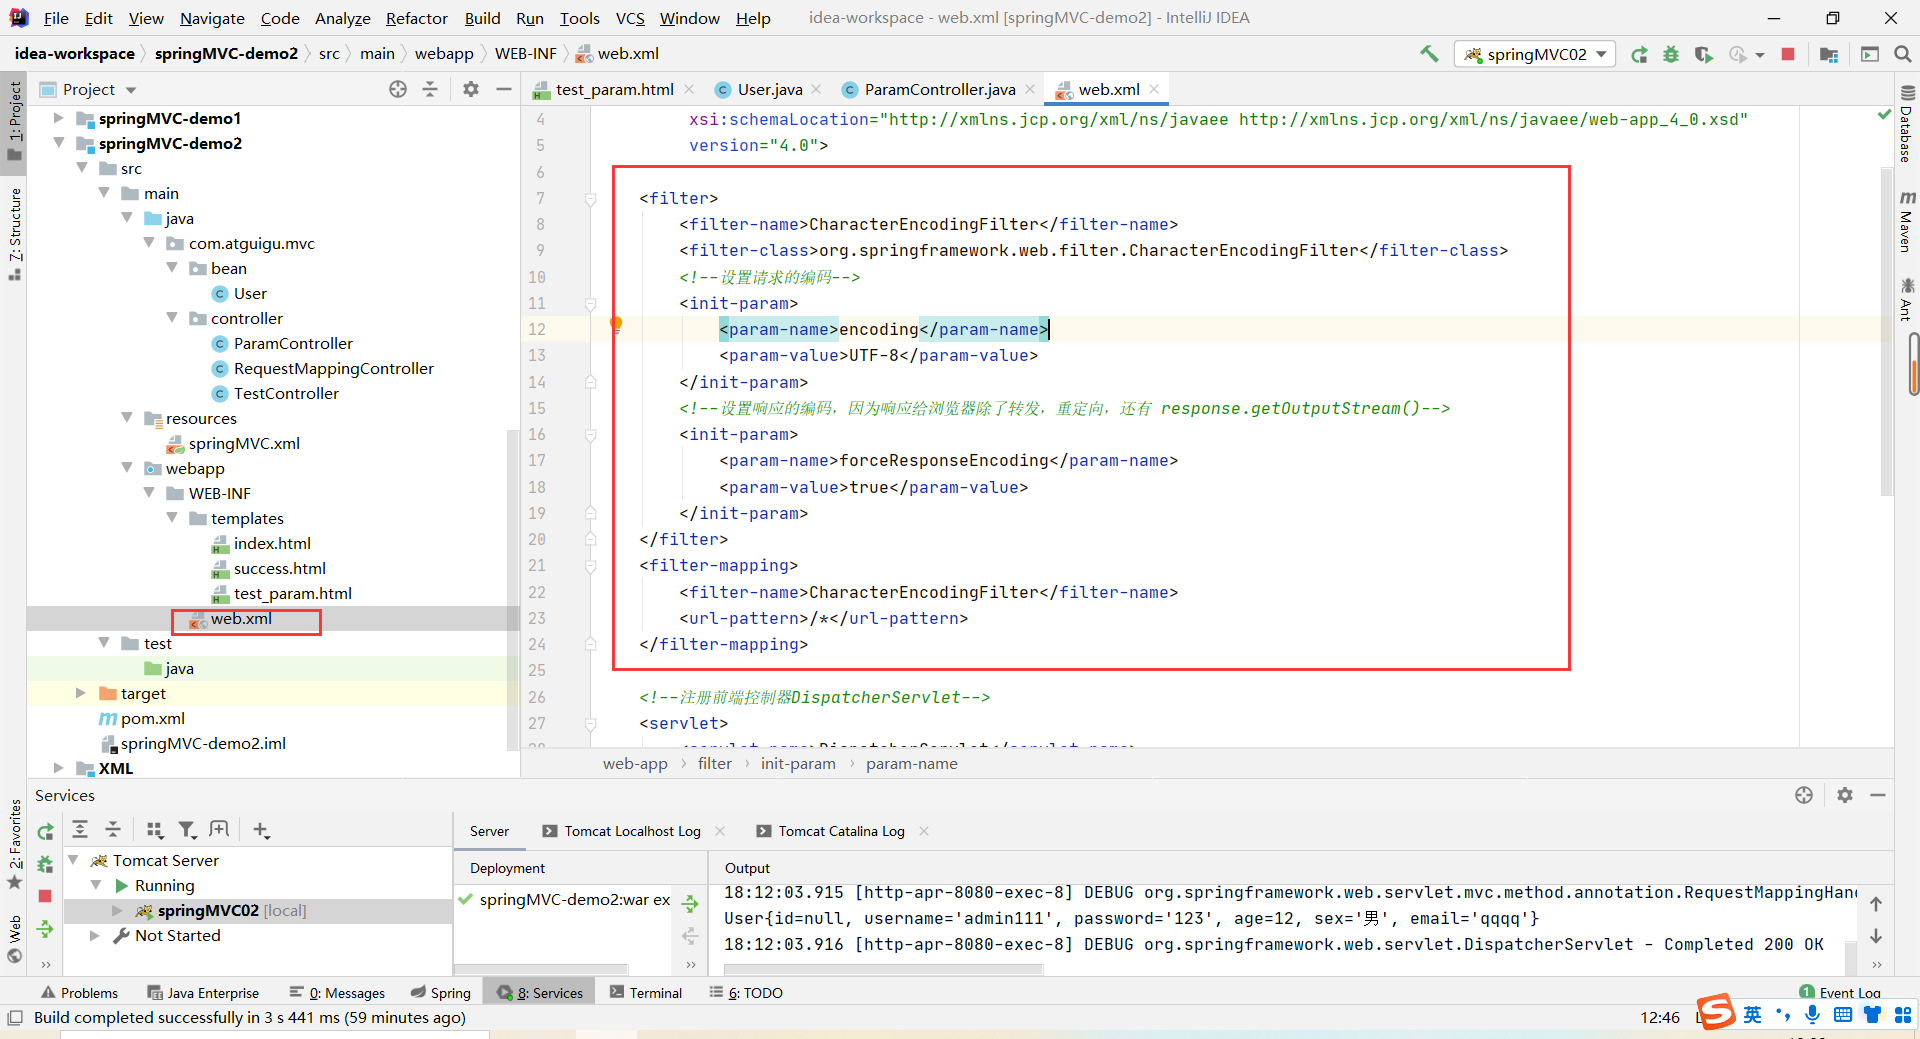The image size is (1920, 1039).
Task: Add a new service with plus icon
Action: click(x=261, y=829)
